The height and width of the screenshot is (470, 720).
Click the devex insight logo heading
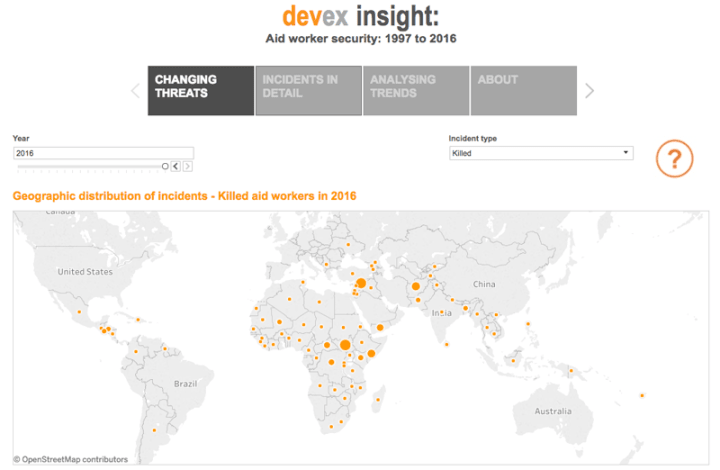pos(360,17)
